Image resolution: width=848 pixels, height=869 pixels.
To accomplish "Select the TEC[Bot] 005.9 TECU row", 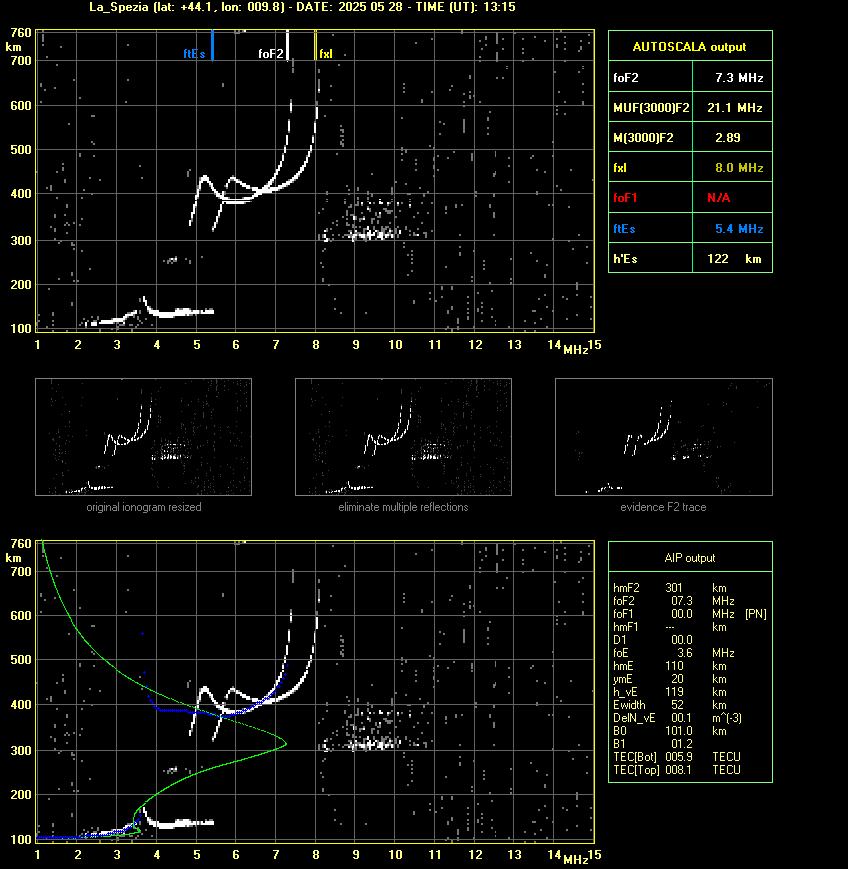I will tap(677, 757).
